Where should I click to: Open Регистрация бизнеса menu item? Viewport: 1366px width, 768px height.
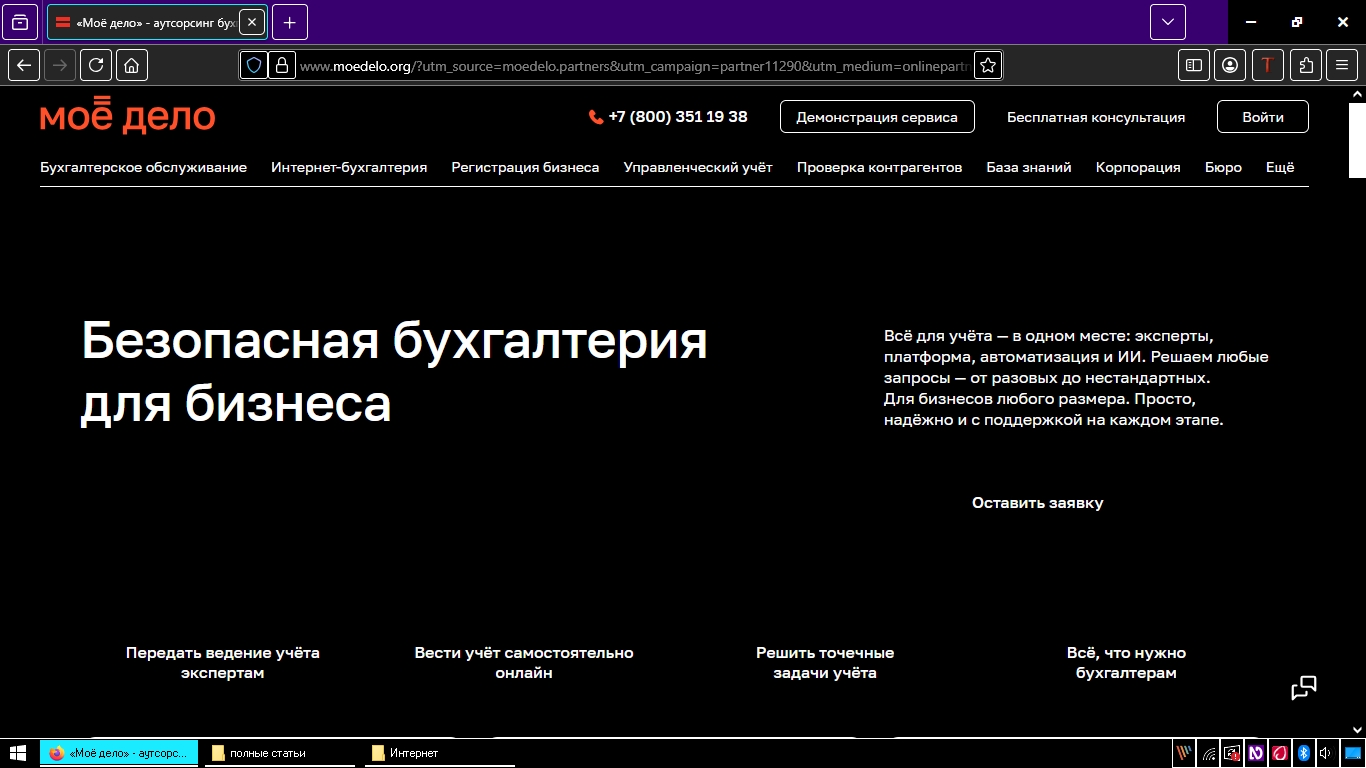[x=525, y=167]
